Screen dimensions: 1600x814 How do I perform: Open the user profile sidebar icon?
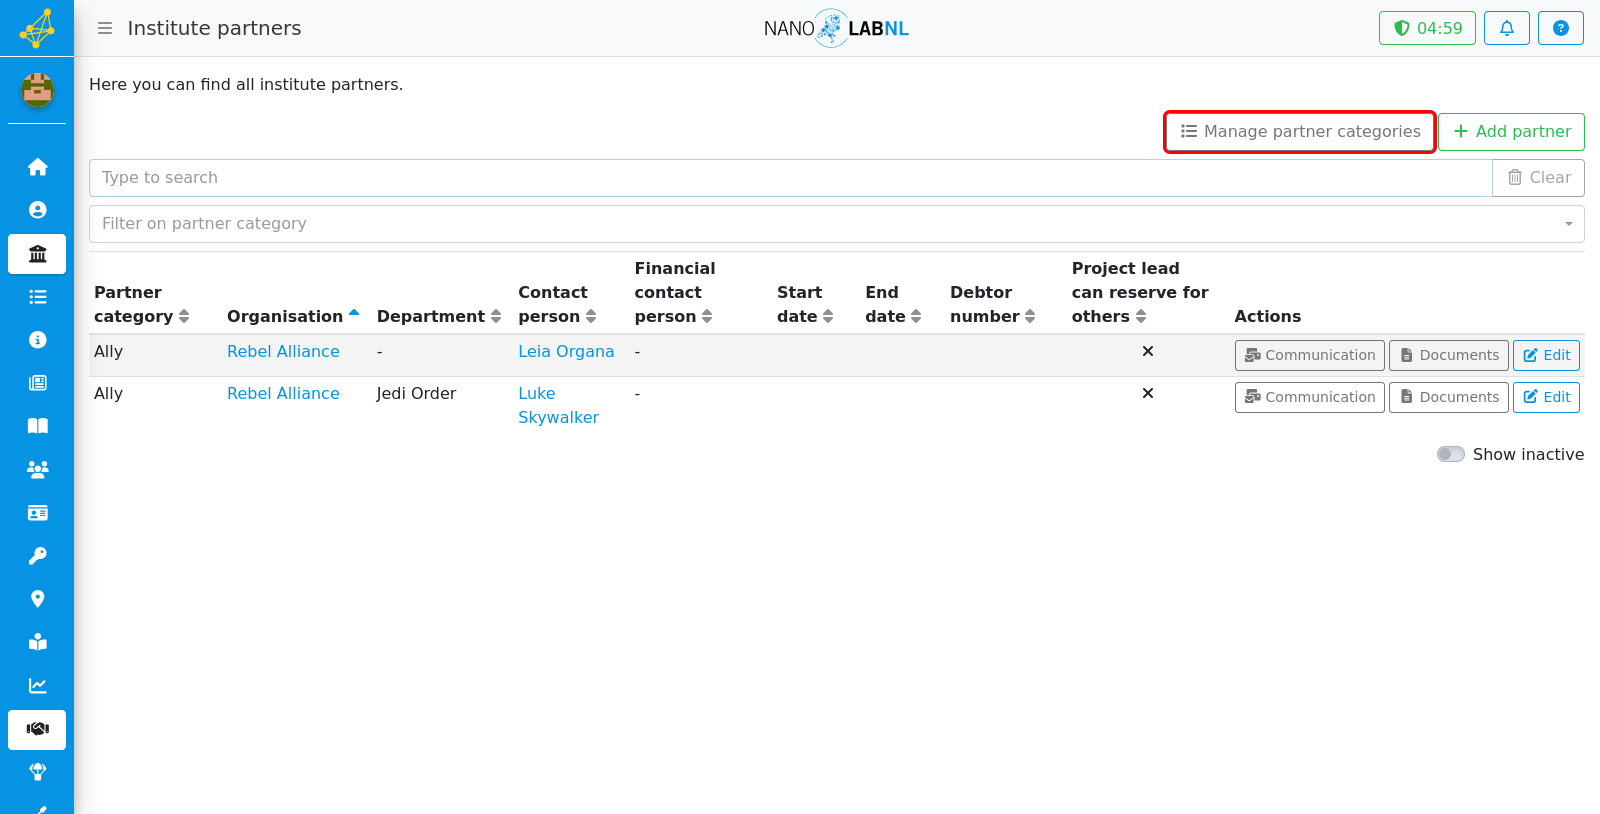(37, 210)
